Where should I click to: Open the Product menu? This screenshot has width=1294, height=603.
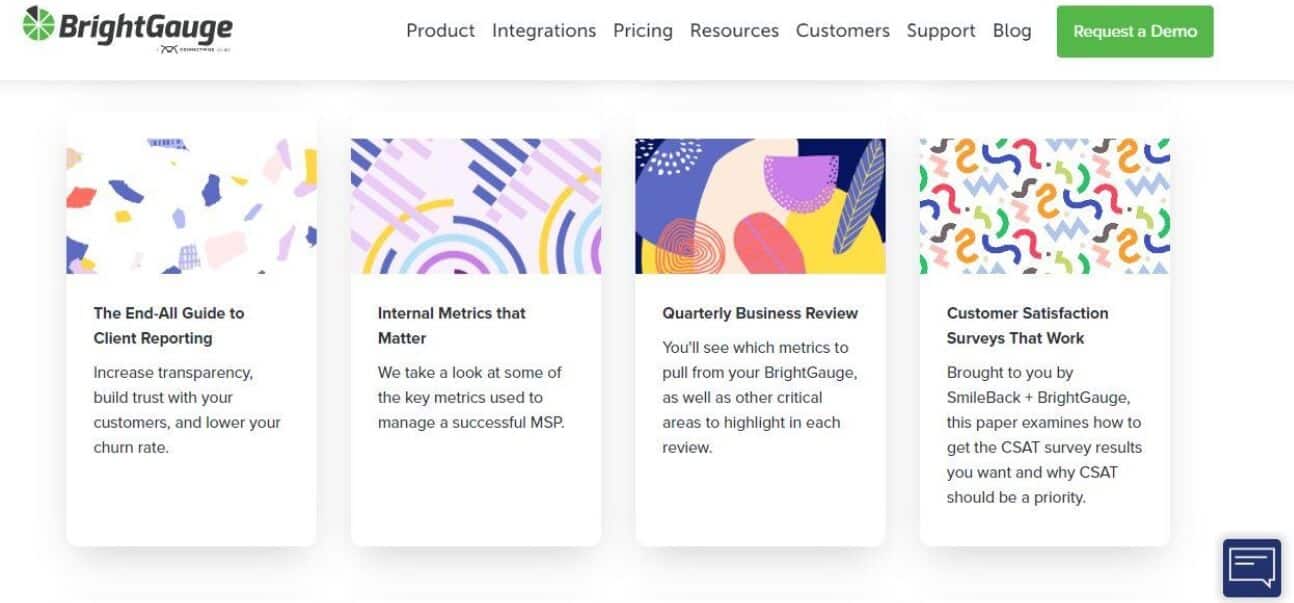440,31
